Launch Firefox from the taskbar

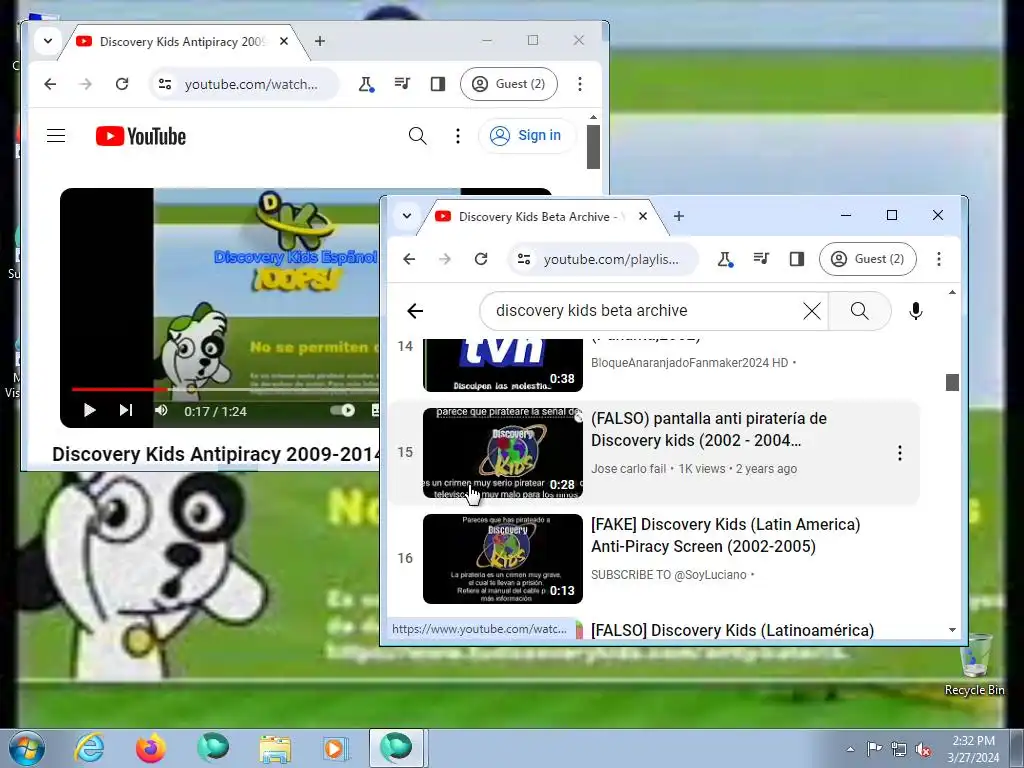pyautogui.click(x=150, y=748)
